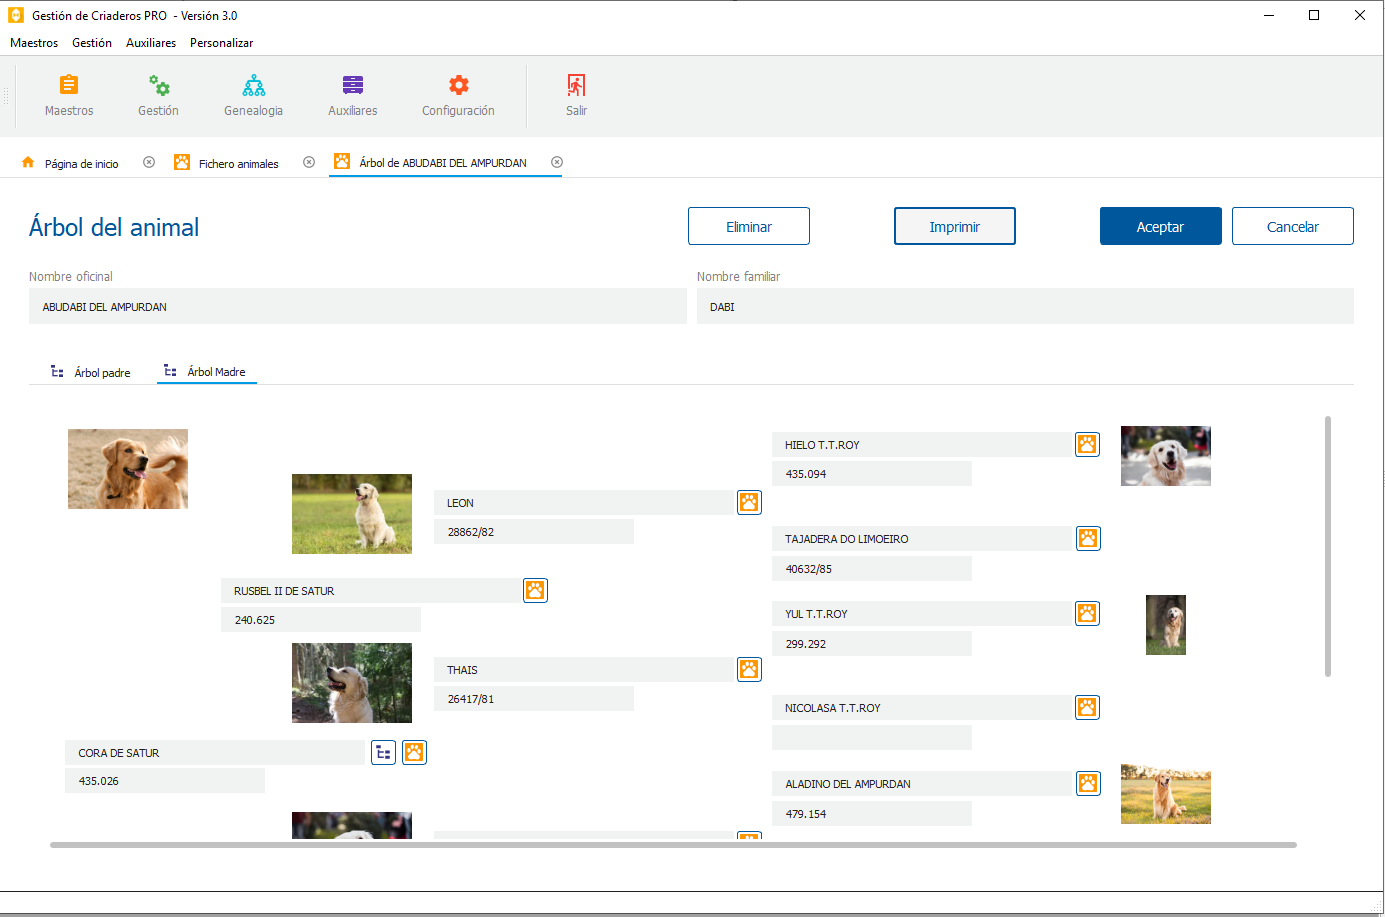Image resolution: width=1385 pixels, height=917 pixels.
Task: Click the Imprimir button
Action: click(x=954, y=225)
